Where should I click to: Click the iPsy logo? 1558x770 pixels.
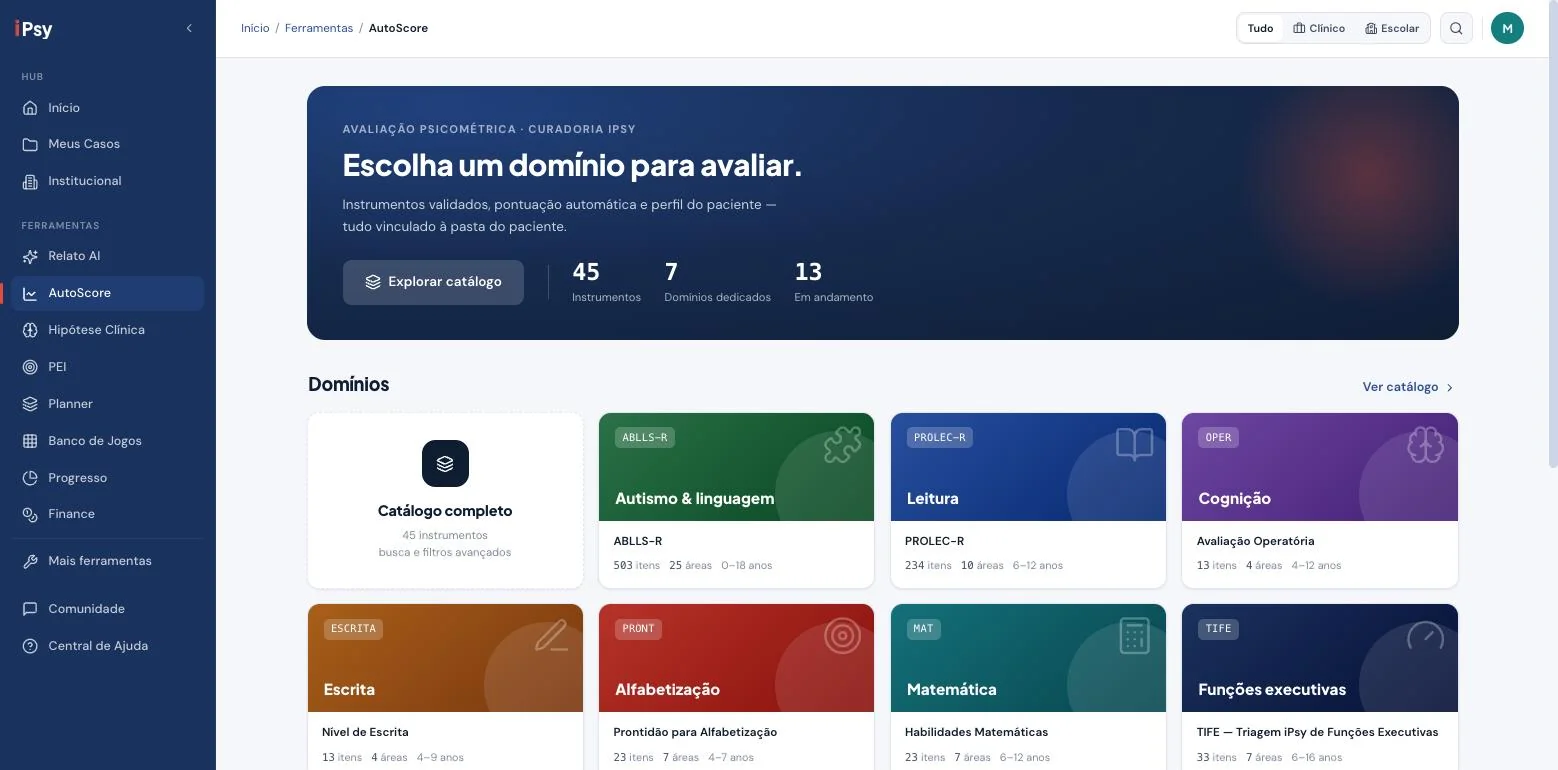pos(34,29)
